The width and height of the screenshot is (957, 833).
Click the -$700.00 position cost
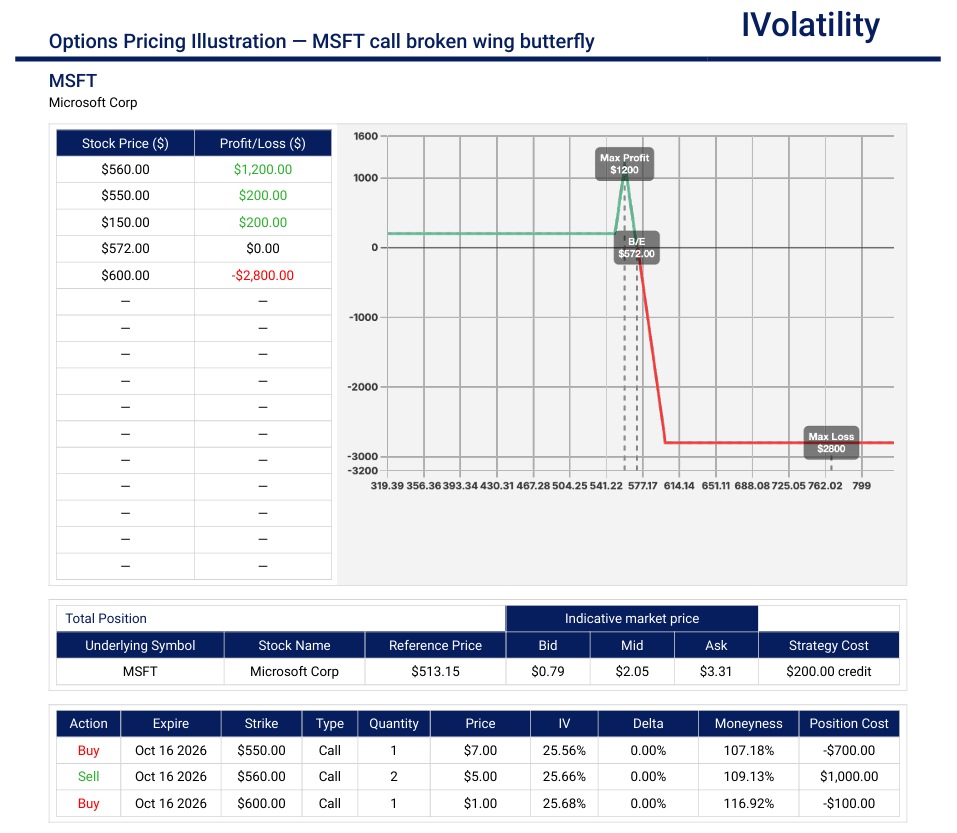(849, 750)
